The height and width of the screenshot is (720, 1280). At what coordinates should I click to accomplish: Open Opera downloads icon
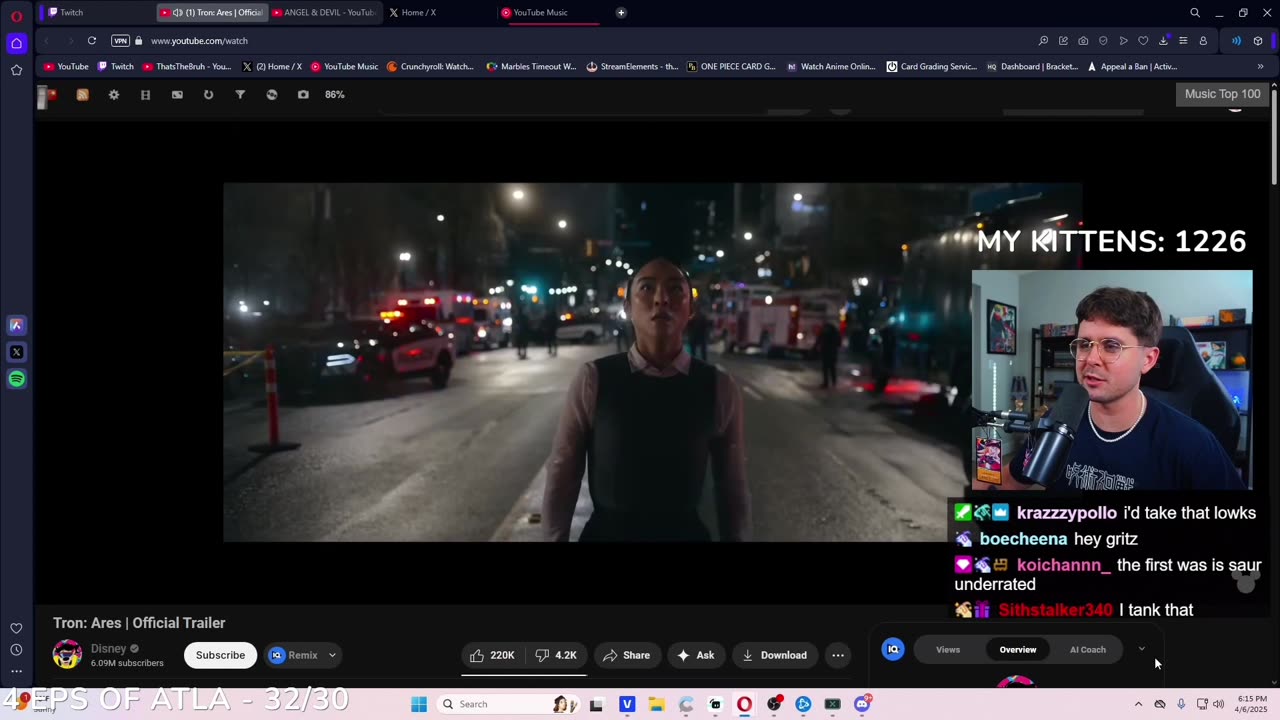pos(1163,41)
